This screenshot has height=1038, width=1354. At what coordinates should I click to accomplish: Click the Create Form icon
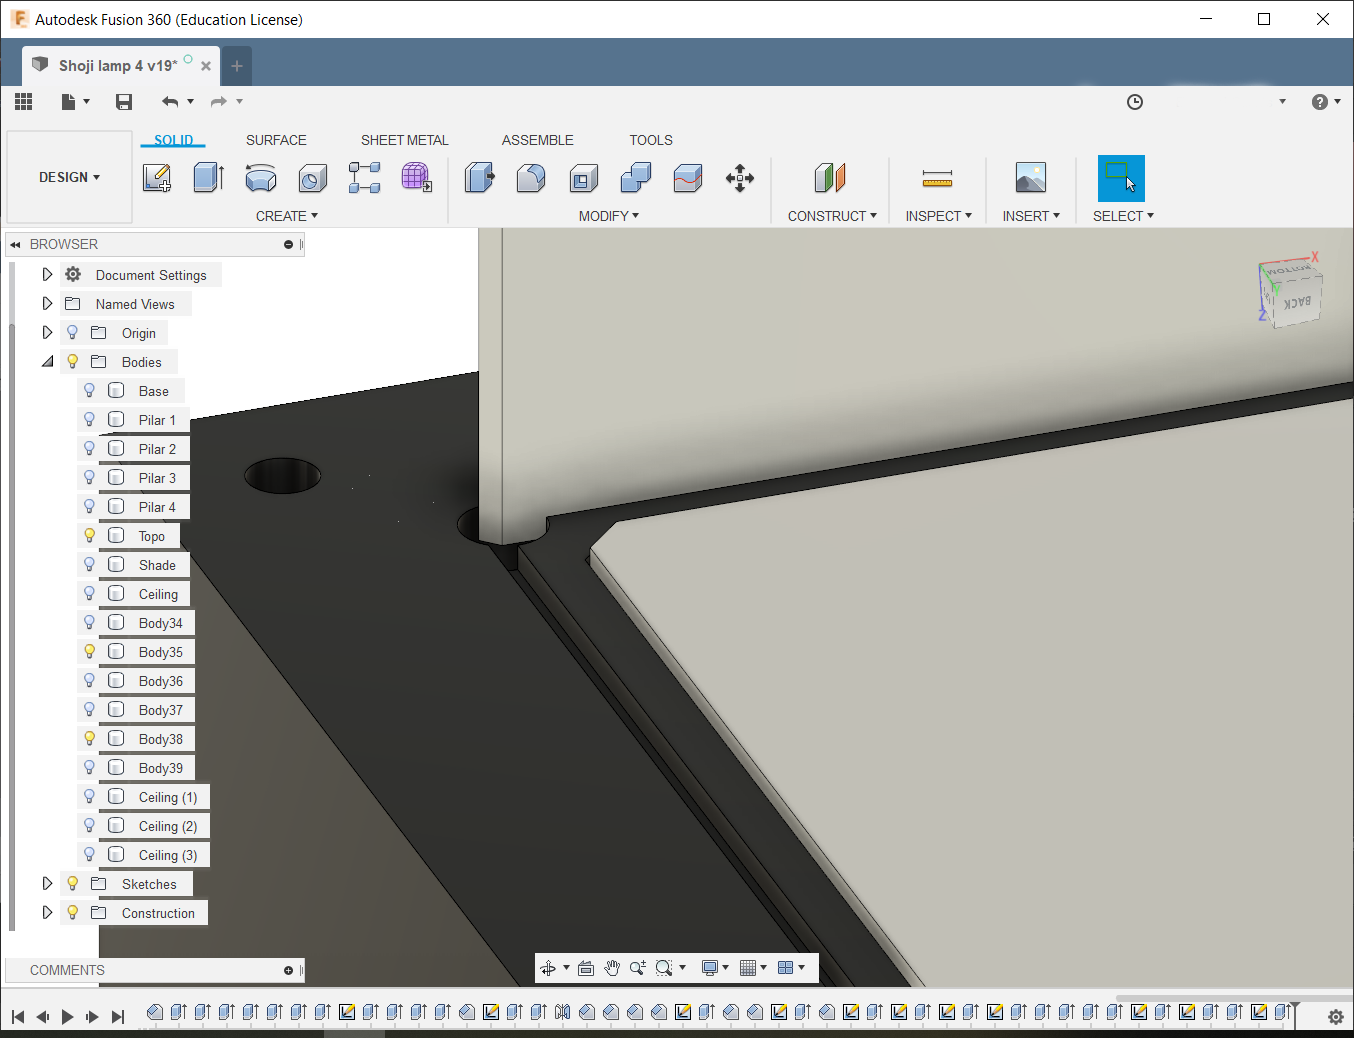[417, 178]
